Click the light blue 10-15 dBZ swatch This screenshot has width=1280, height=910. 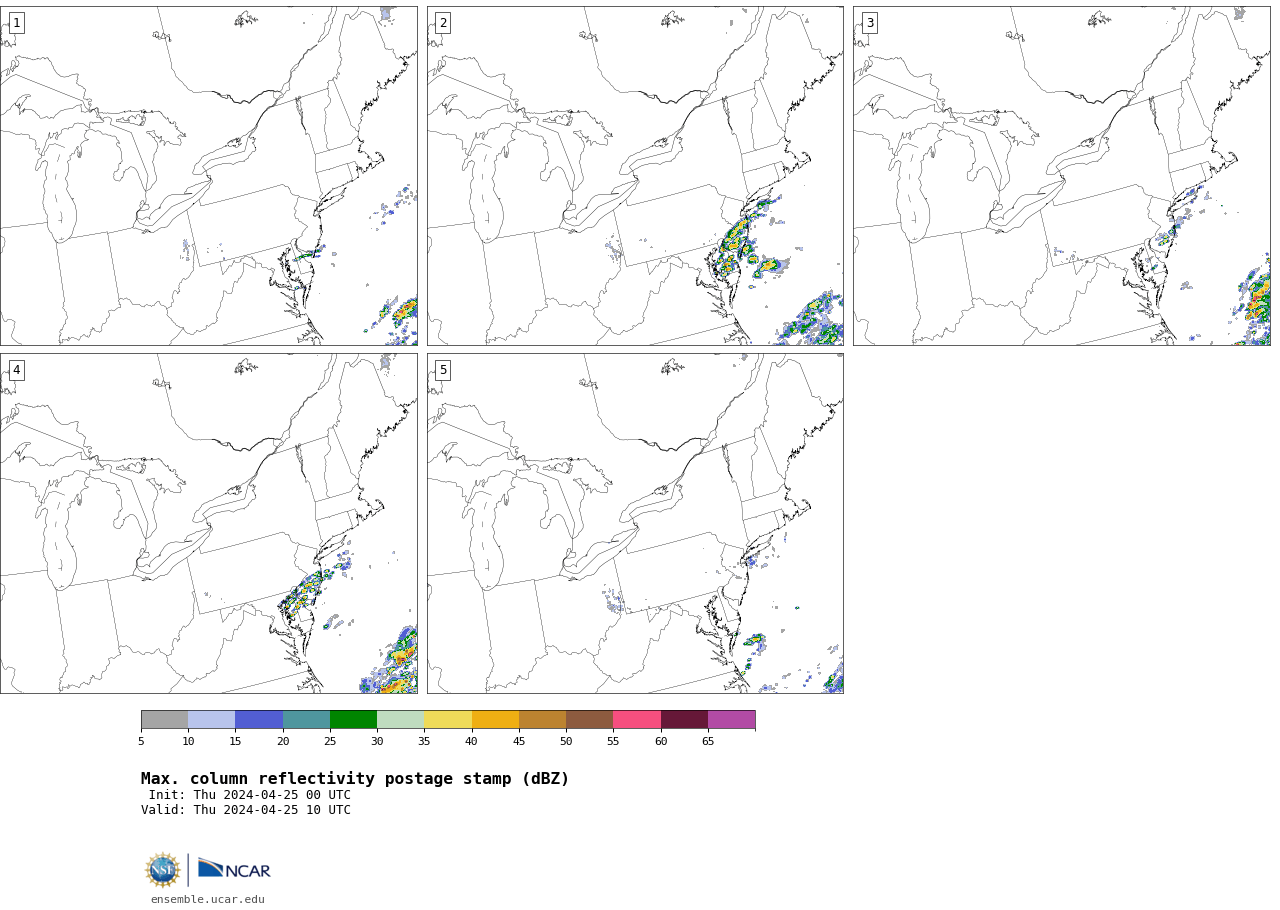pos(212,720)
